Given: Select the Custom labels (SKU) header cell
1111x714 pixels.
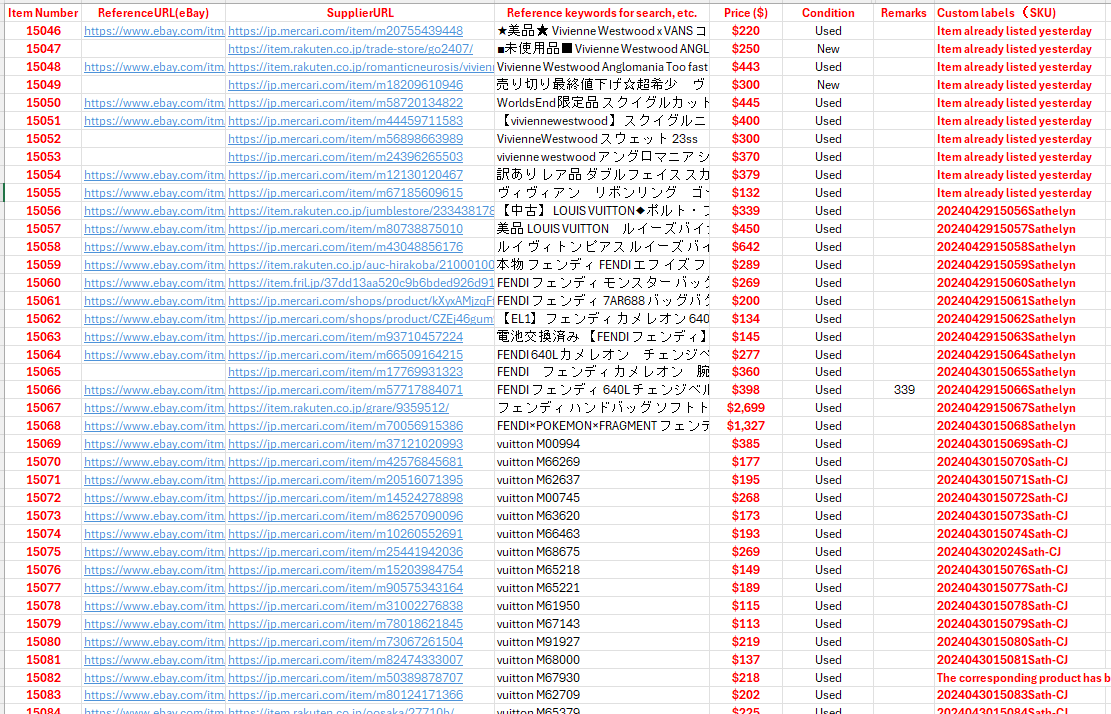Looking at the screenshot, I should (1022, 13).
